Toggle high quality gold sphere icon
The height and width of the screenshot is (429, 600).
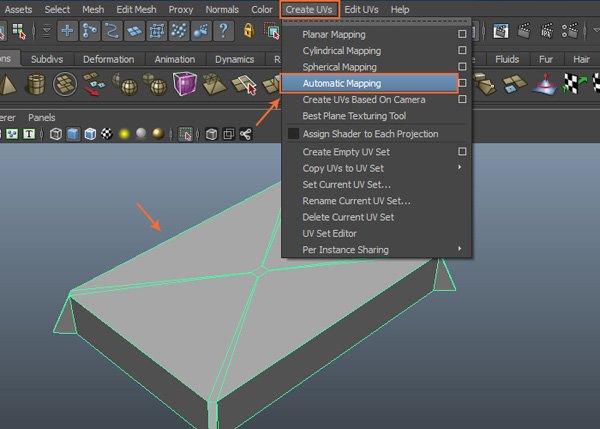(158, 134)
